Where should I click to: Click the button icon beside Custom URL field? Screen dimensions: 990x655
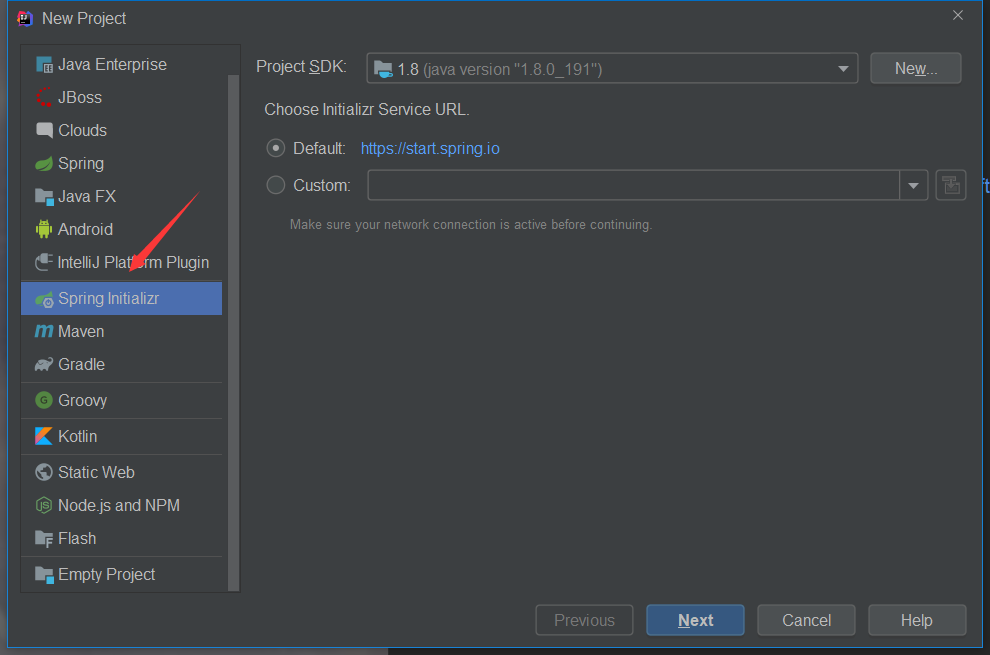pyautogui.click(x=951, y=185)
